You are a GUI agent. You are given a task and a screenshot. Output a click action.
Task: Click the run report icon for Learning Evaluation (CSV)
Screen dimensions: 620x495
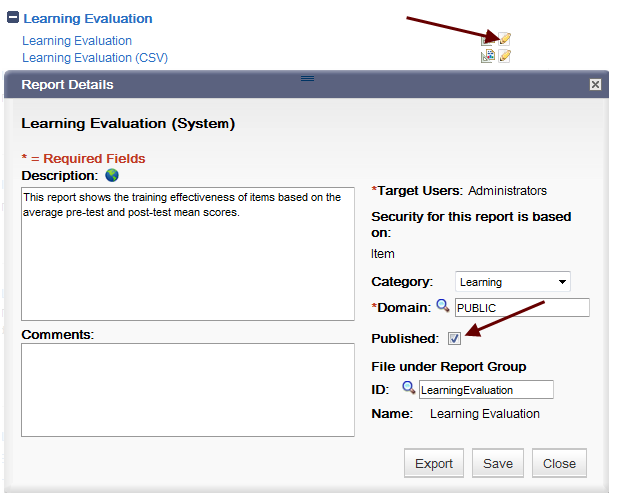click(488, 56)
